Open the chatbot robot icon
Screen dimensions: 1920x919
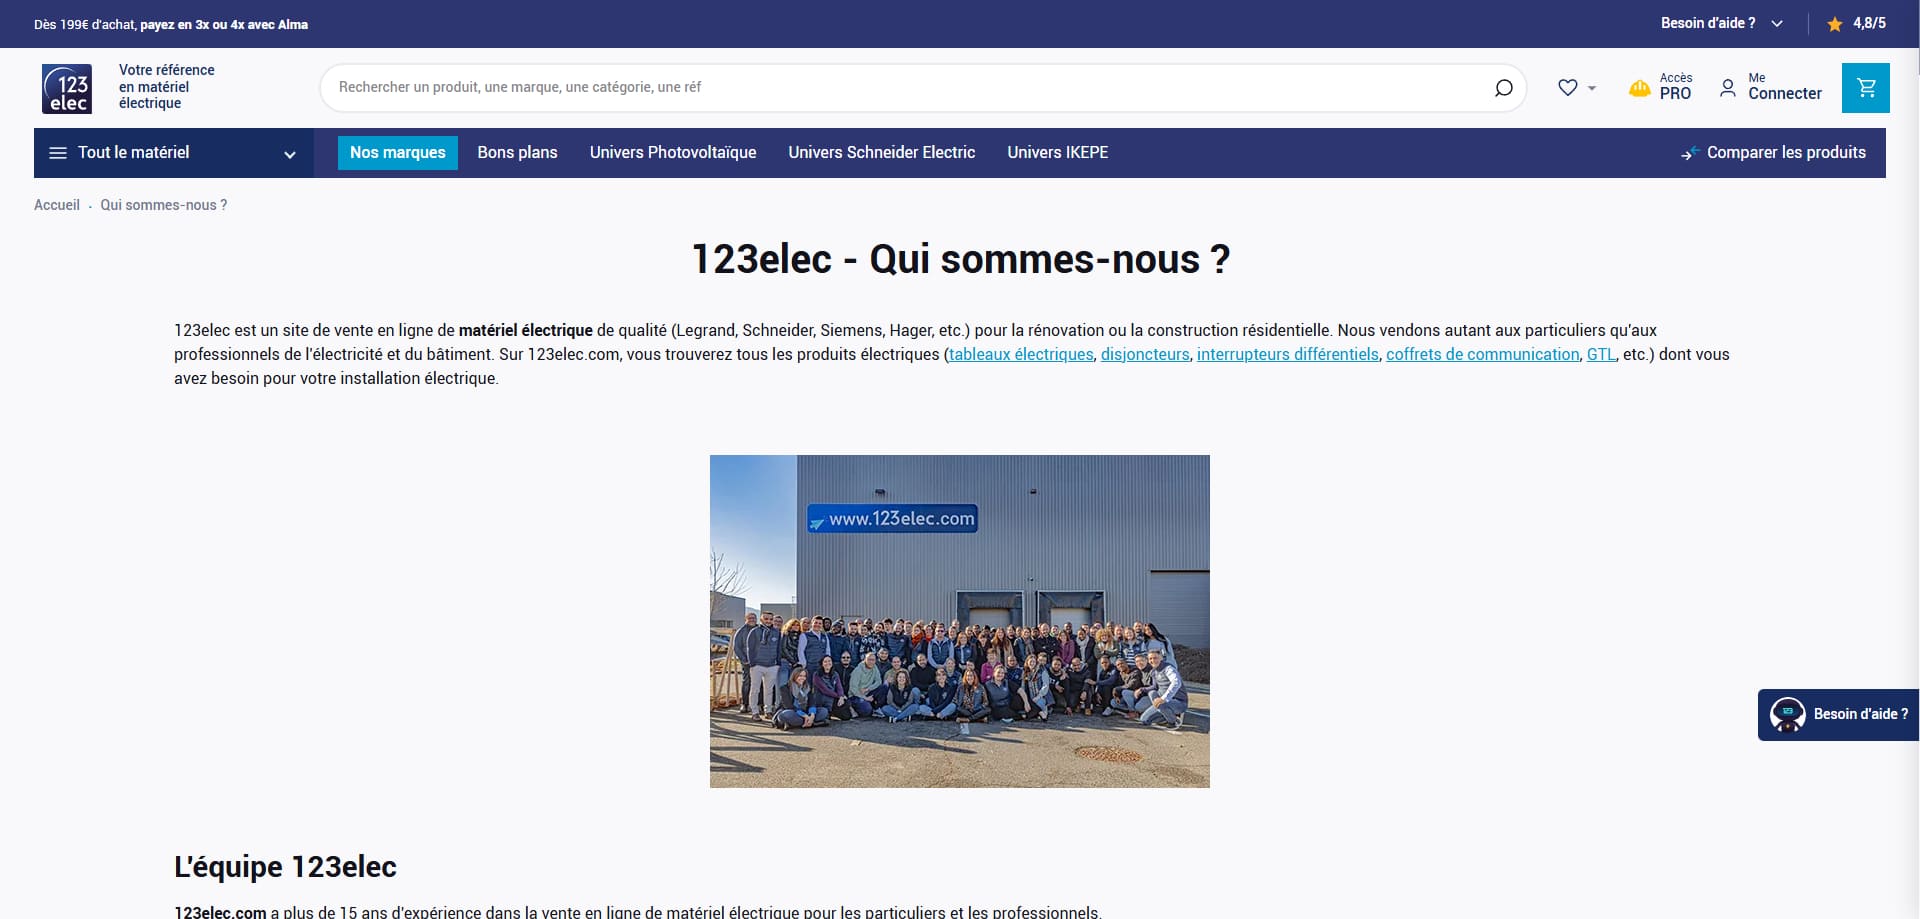[1787, 714]
